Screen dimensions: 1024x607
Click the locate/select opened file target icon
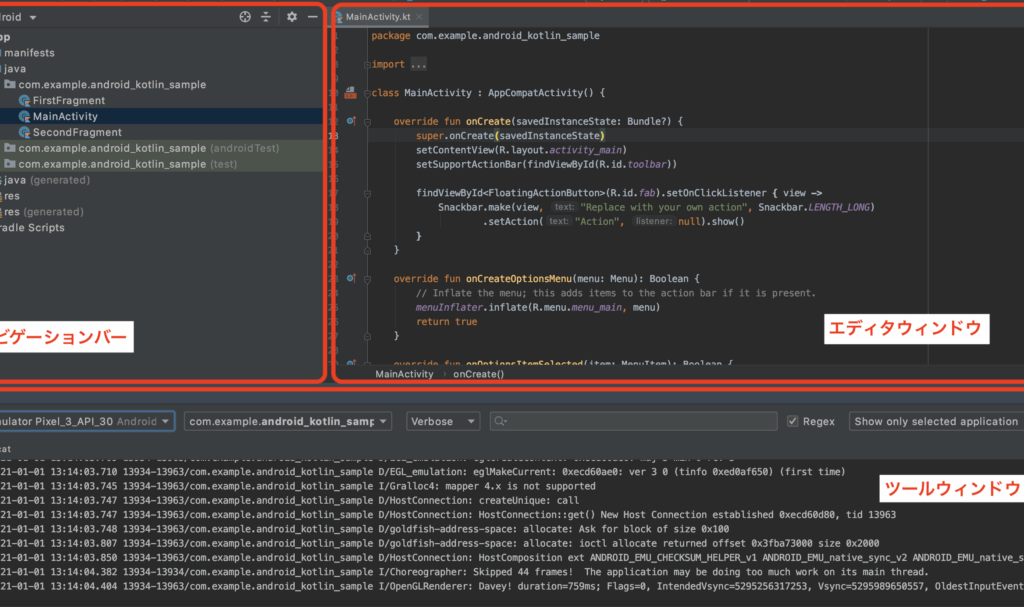pos(245,17)
